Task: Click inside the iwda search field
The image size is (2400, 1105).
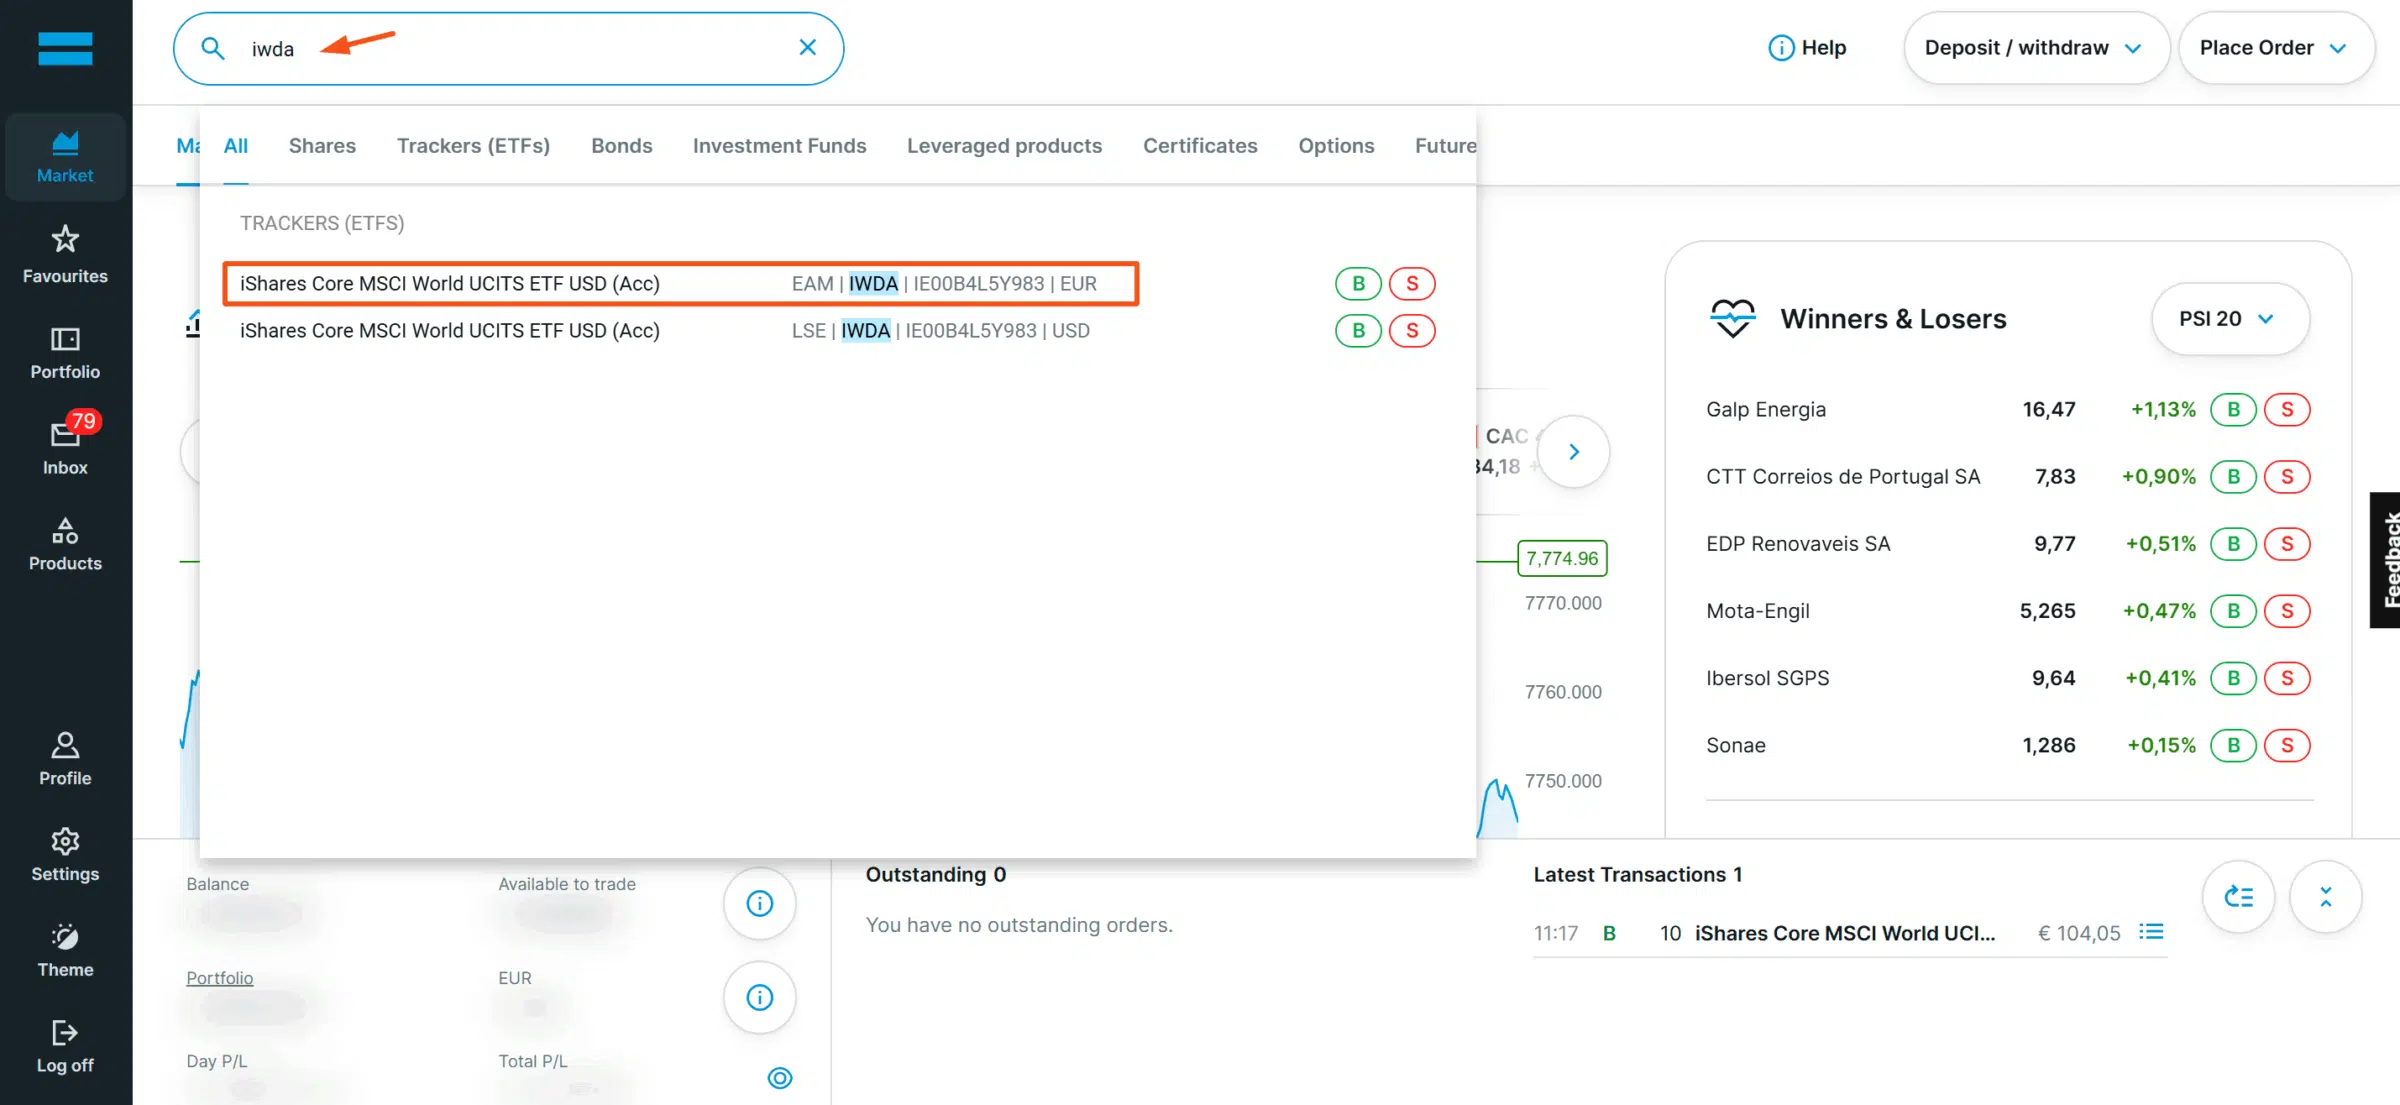Action: pyautogui.click(x=508, y=48)
